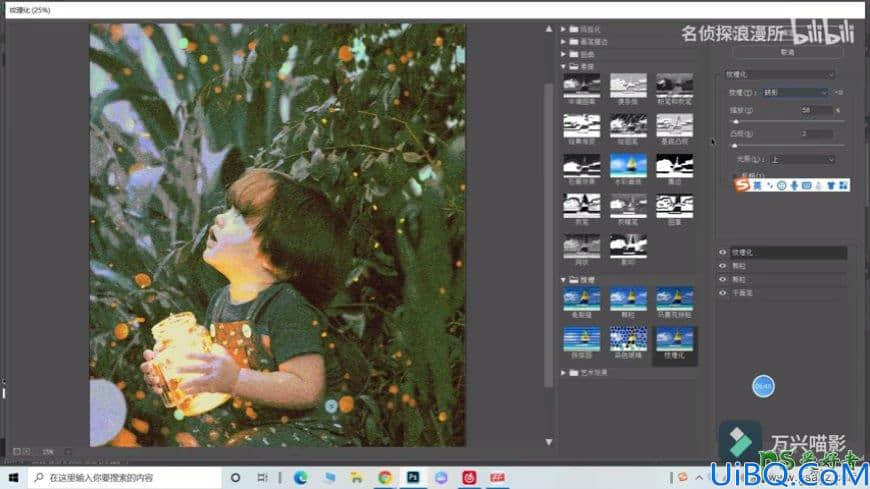Image resolution: width=870 pixels, height=489 pixels.
Task: Select the 图章 filter thumbnail
Action: click(x=674, y=206)
